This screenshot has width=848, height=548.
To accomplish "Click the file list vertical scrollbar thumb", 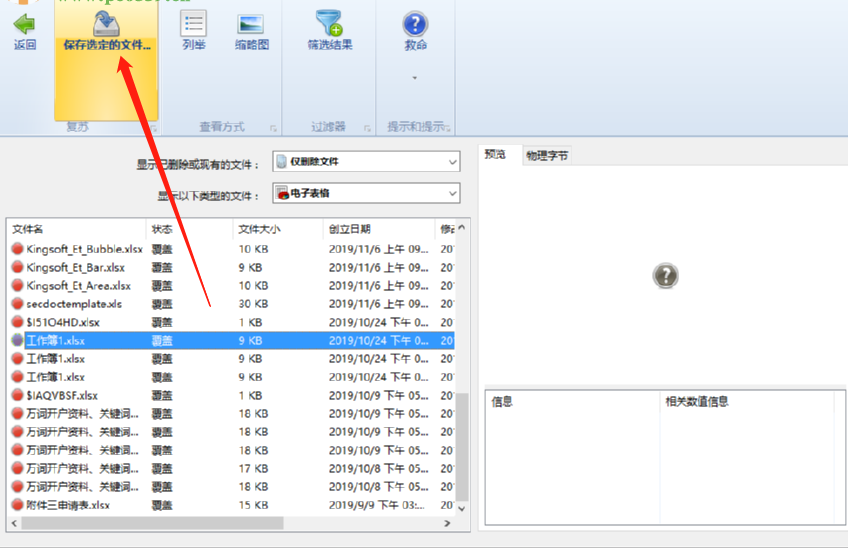I will 461,447.
